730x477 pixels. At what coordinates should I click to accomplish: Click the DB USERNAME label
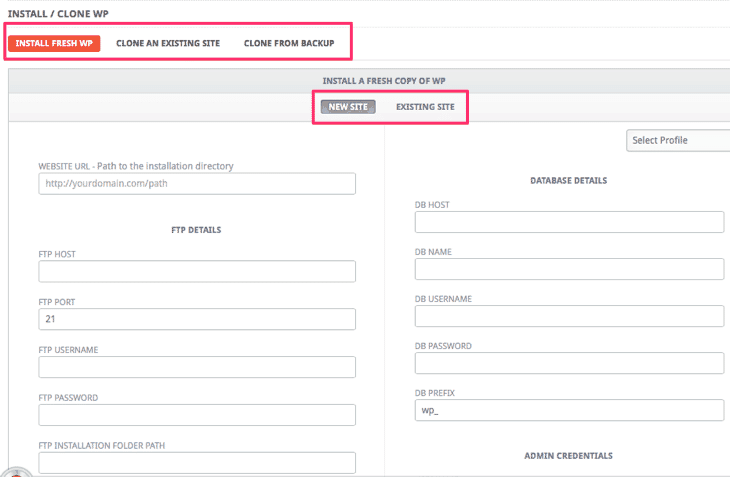point(443,299)
